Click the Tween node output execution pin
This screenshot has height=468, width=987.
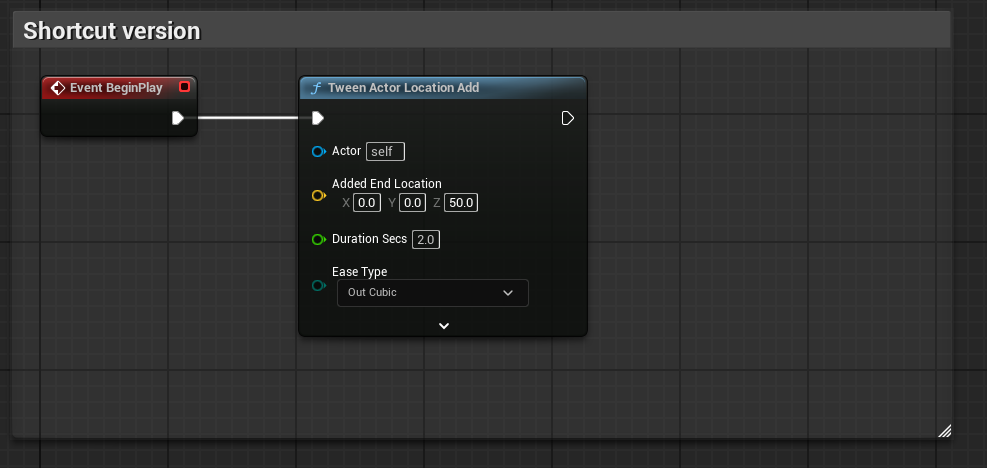click(567, 118)
